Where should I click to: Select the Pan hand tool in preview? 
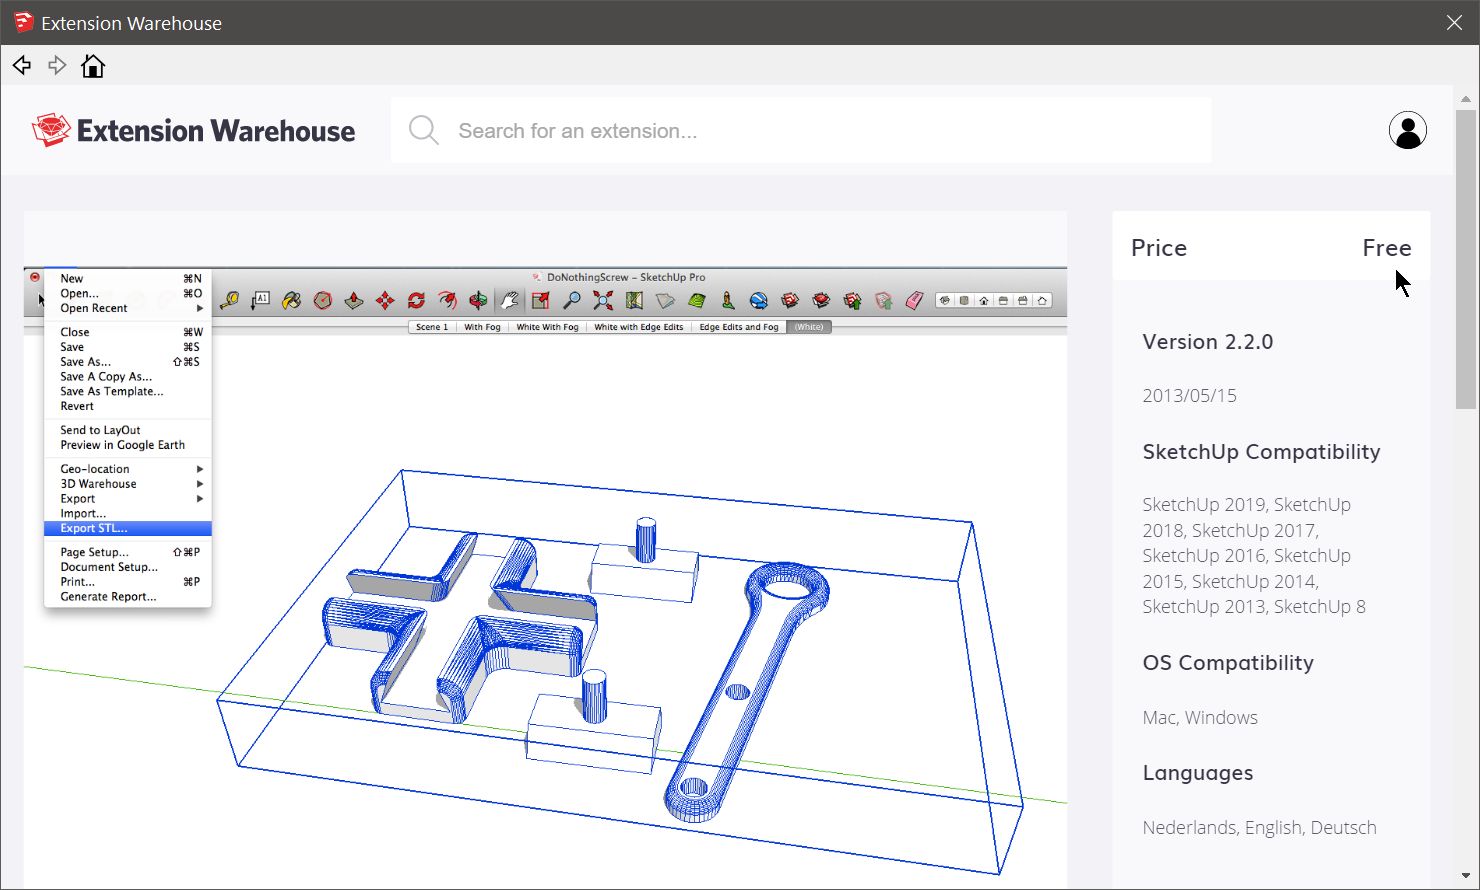pyautogui.click(x=510, y=300)
